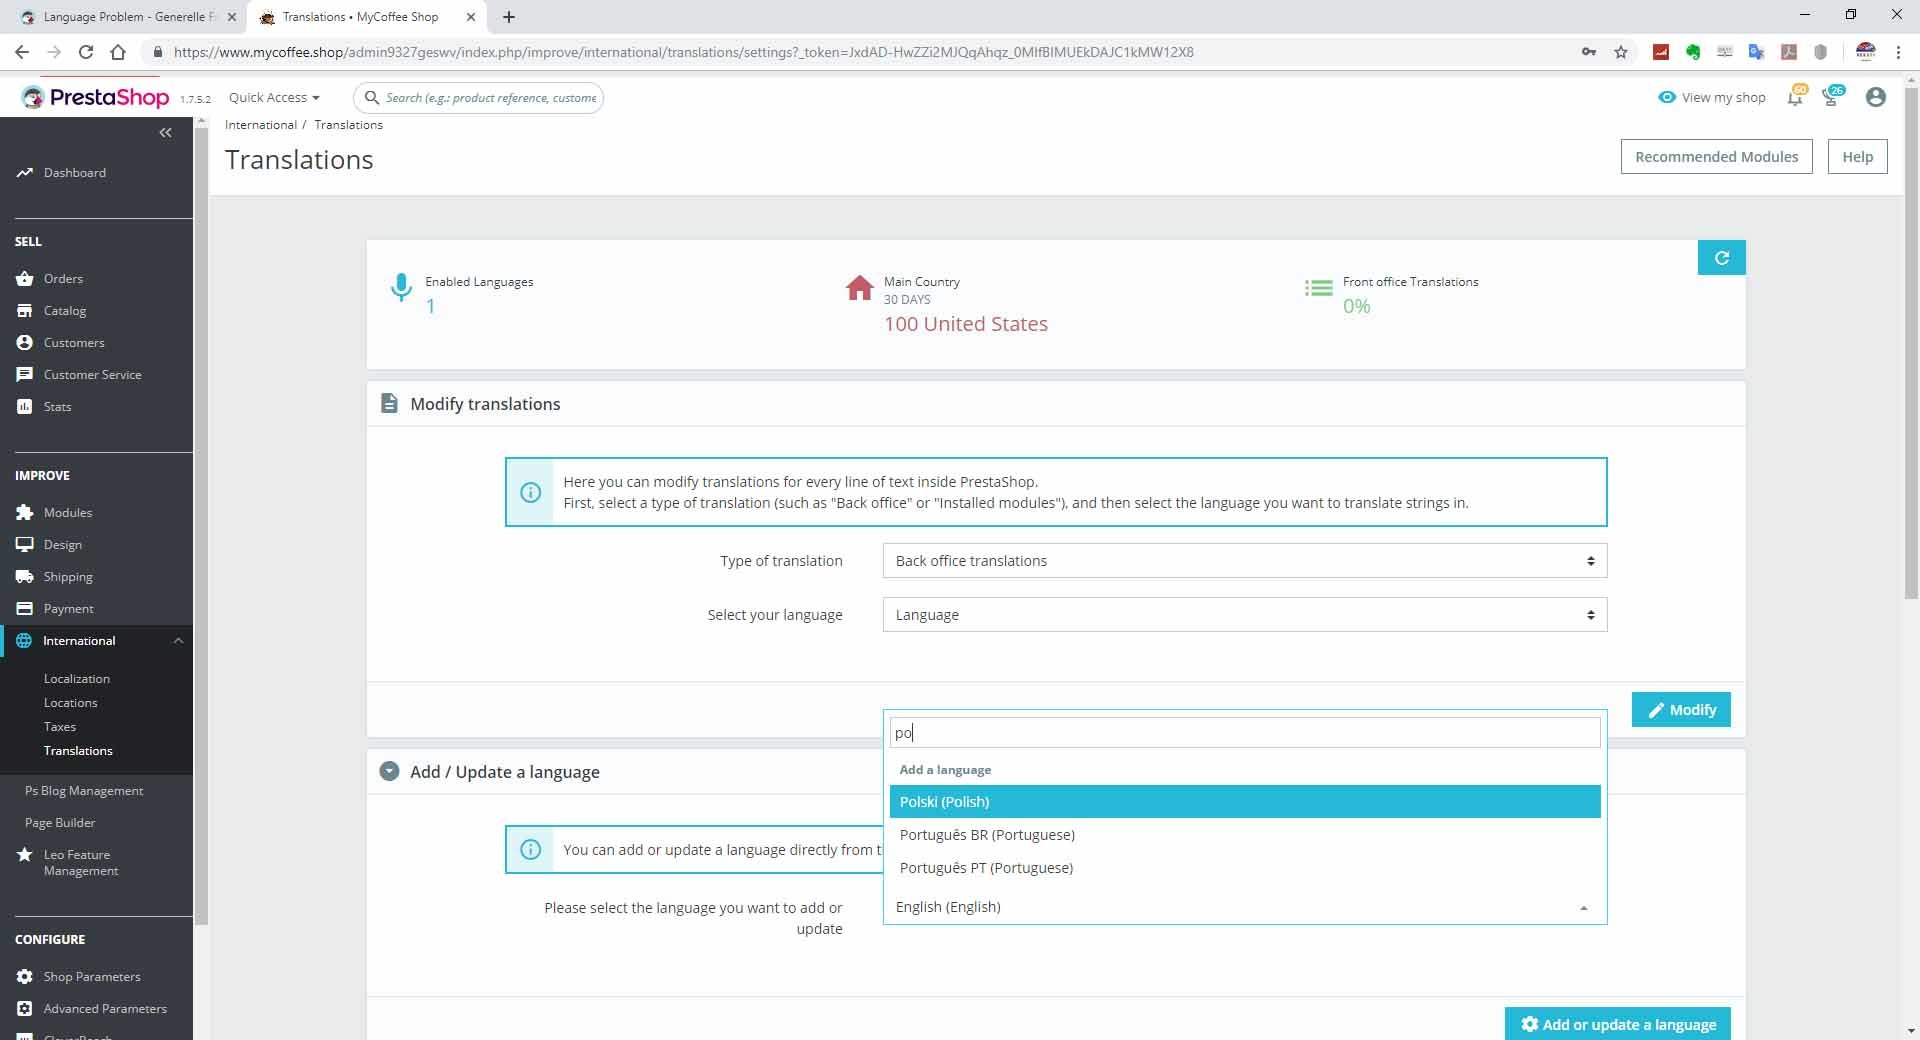Click the Modify button

[x=1681, y=710]
